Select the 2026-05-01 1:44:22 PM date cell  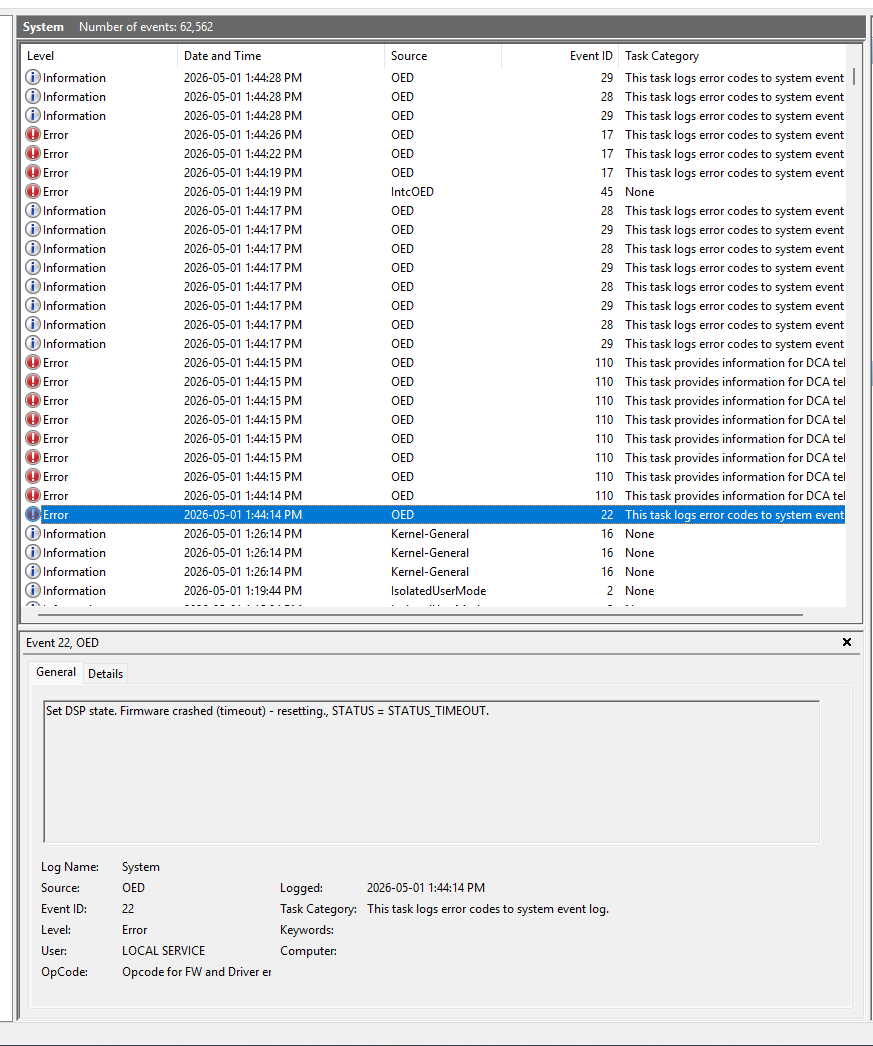(x=243, y=153)
